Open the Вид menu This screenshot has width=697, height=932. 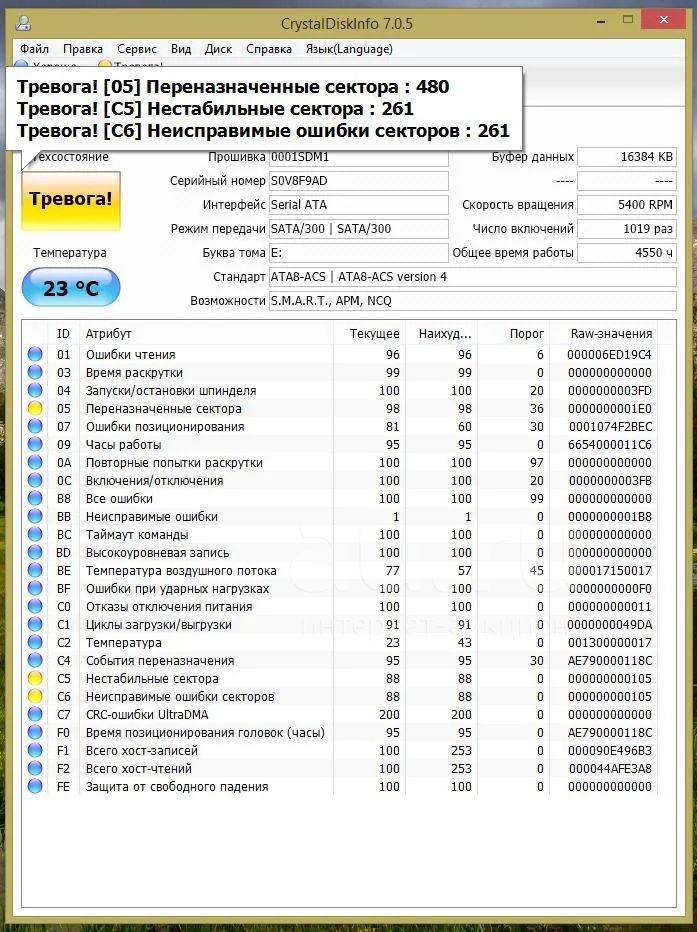pos(181,49)
